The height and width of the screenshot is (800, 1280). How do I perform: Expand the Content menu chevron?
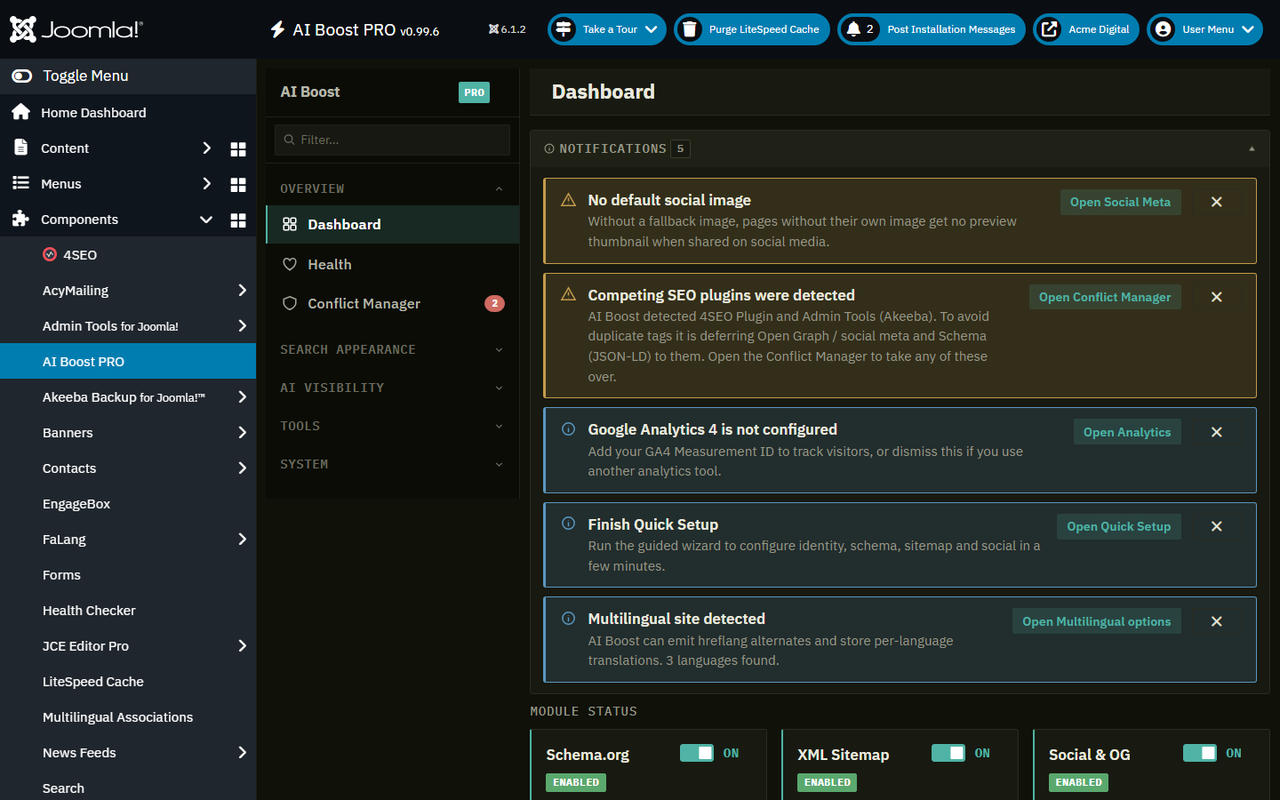click(x=207, y=148)
